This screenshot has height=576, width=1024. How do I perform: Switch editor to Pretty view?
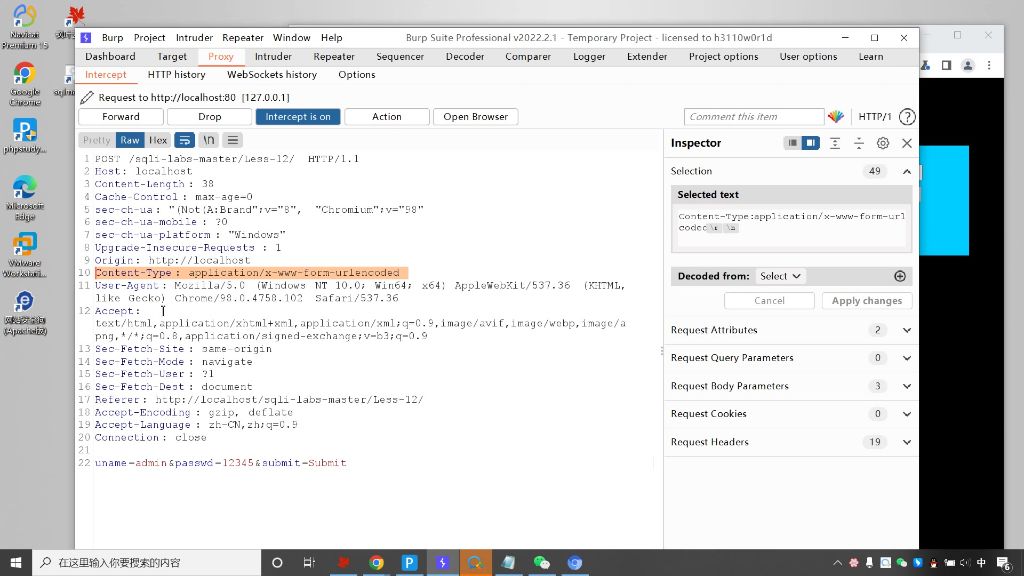click(x=97, y=140)
